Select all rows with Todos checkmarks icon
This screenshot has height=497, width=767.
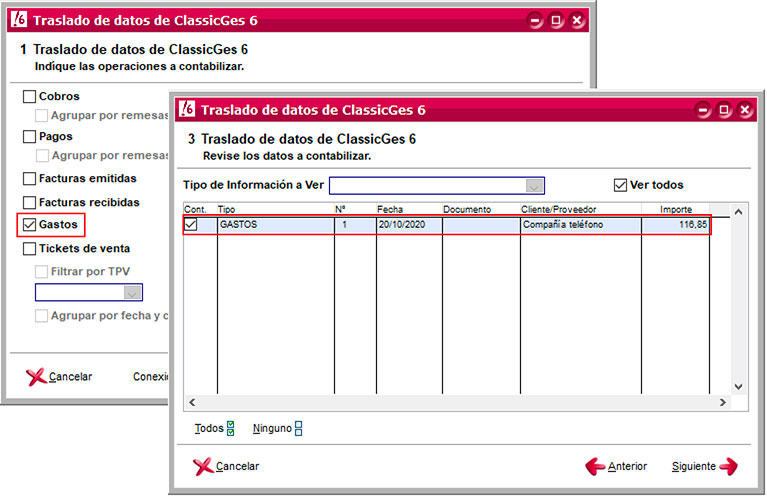click(x=230, y=429)
